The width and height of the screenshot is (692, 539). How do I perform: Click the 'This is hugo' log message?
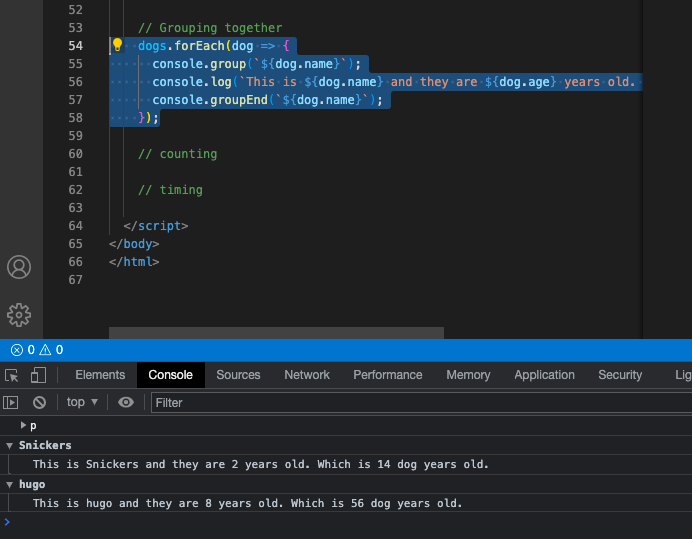248,503
